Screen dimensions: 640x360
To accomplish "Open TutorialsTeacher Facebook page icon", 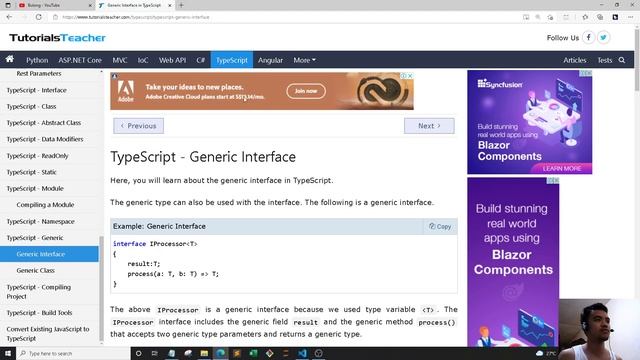I will click(588, 38).
